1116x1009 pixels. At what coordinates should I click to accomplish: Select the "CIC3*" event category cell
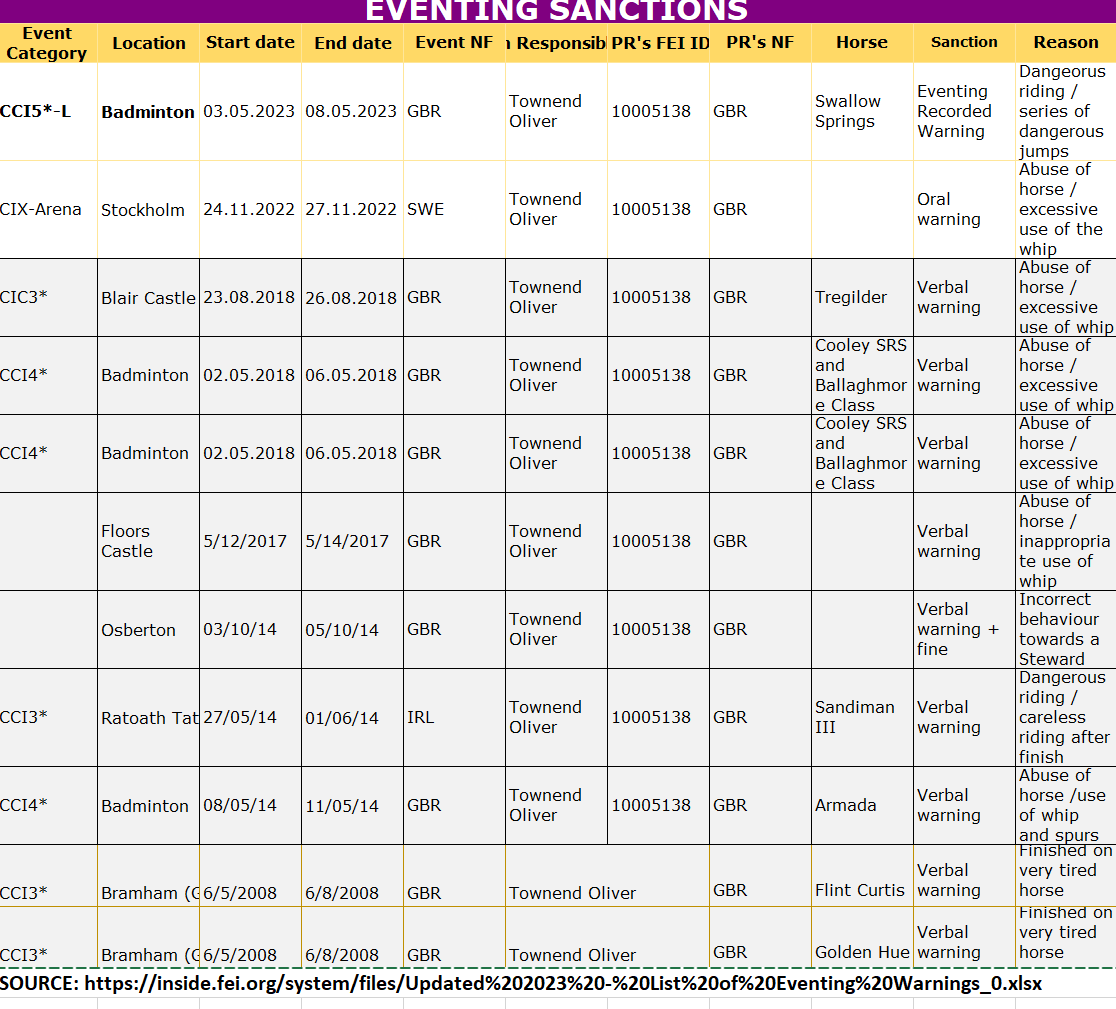[x=48, y=297]
